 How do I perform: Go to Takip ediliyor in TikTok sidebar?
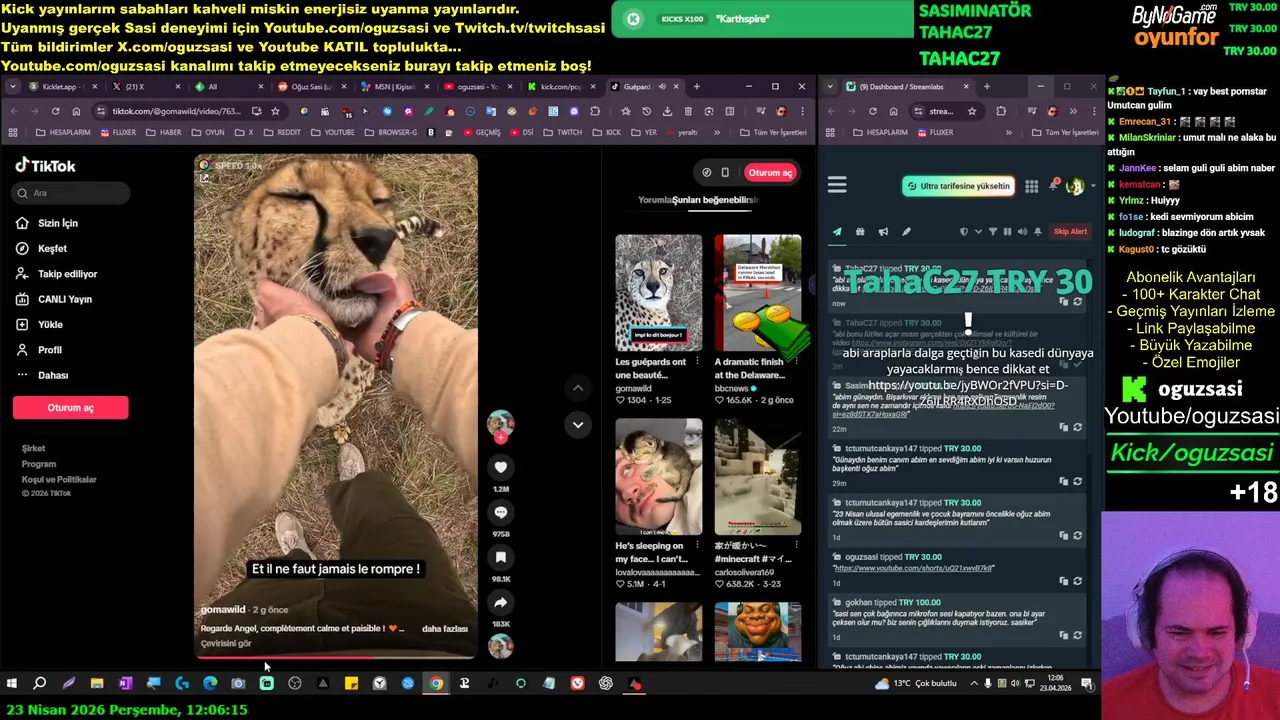pyautogui.click(x=57, y=274)
